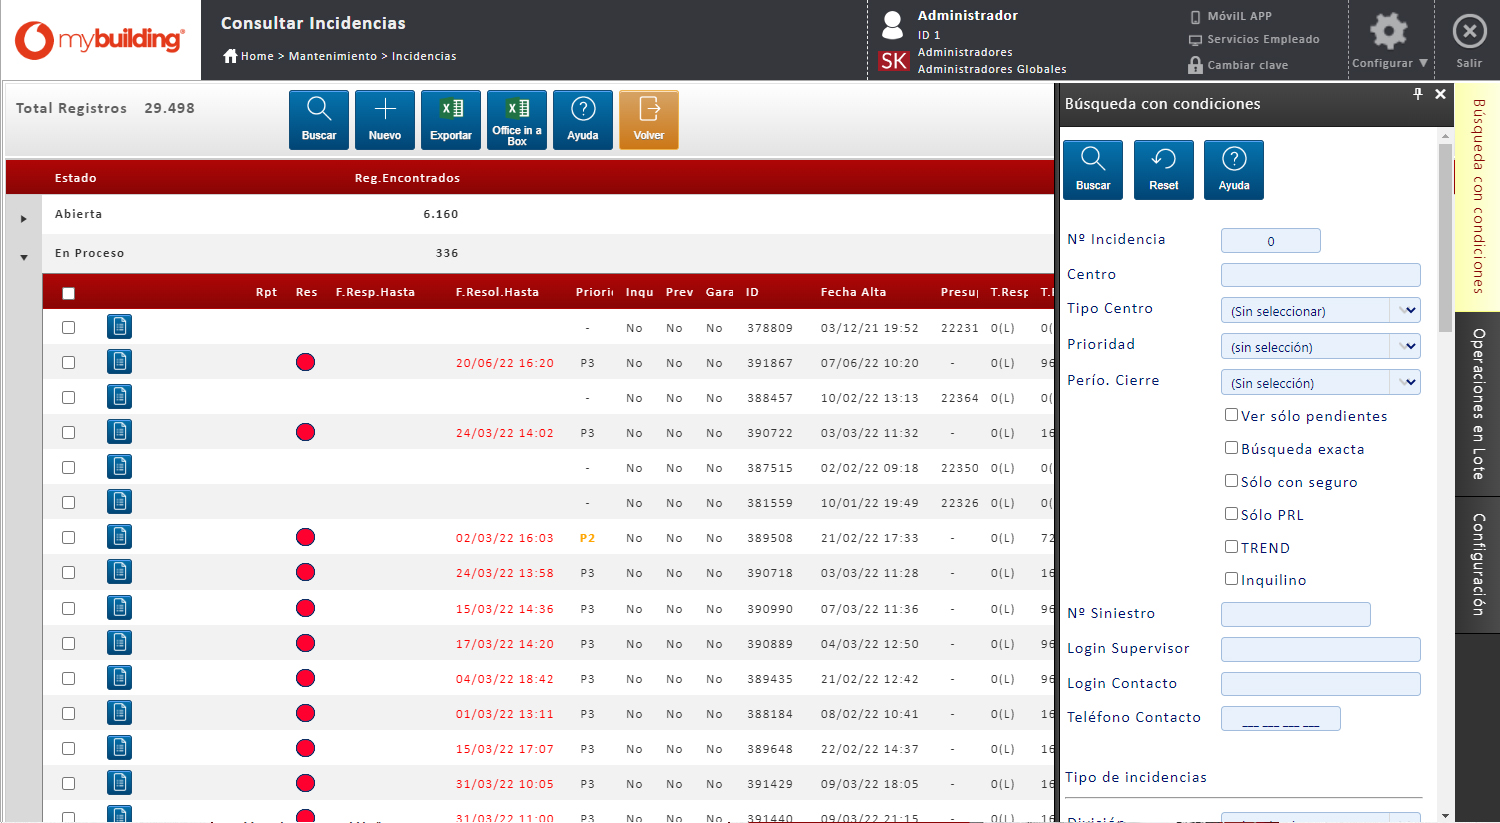Open document icon for incident 391867
Screen dimensions: 1500x823
point(120,362)
